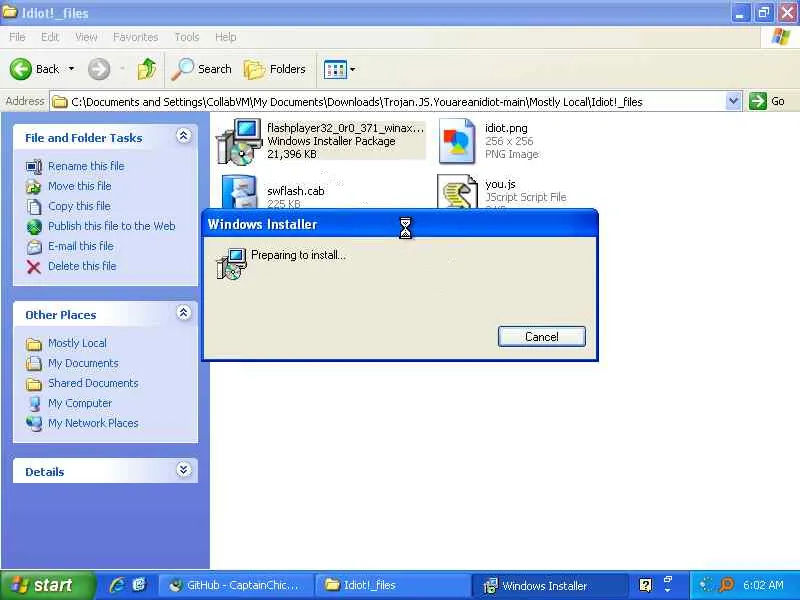This screenshot has width=800, height=600.
Task: Select the you.js script file icon
Action: [457, 191]
